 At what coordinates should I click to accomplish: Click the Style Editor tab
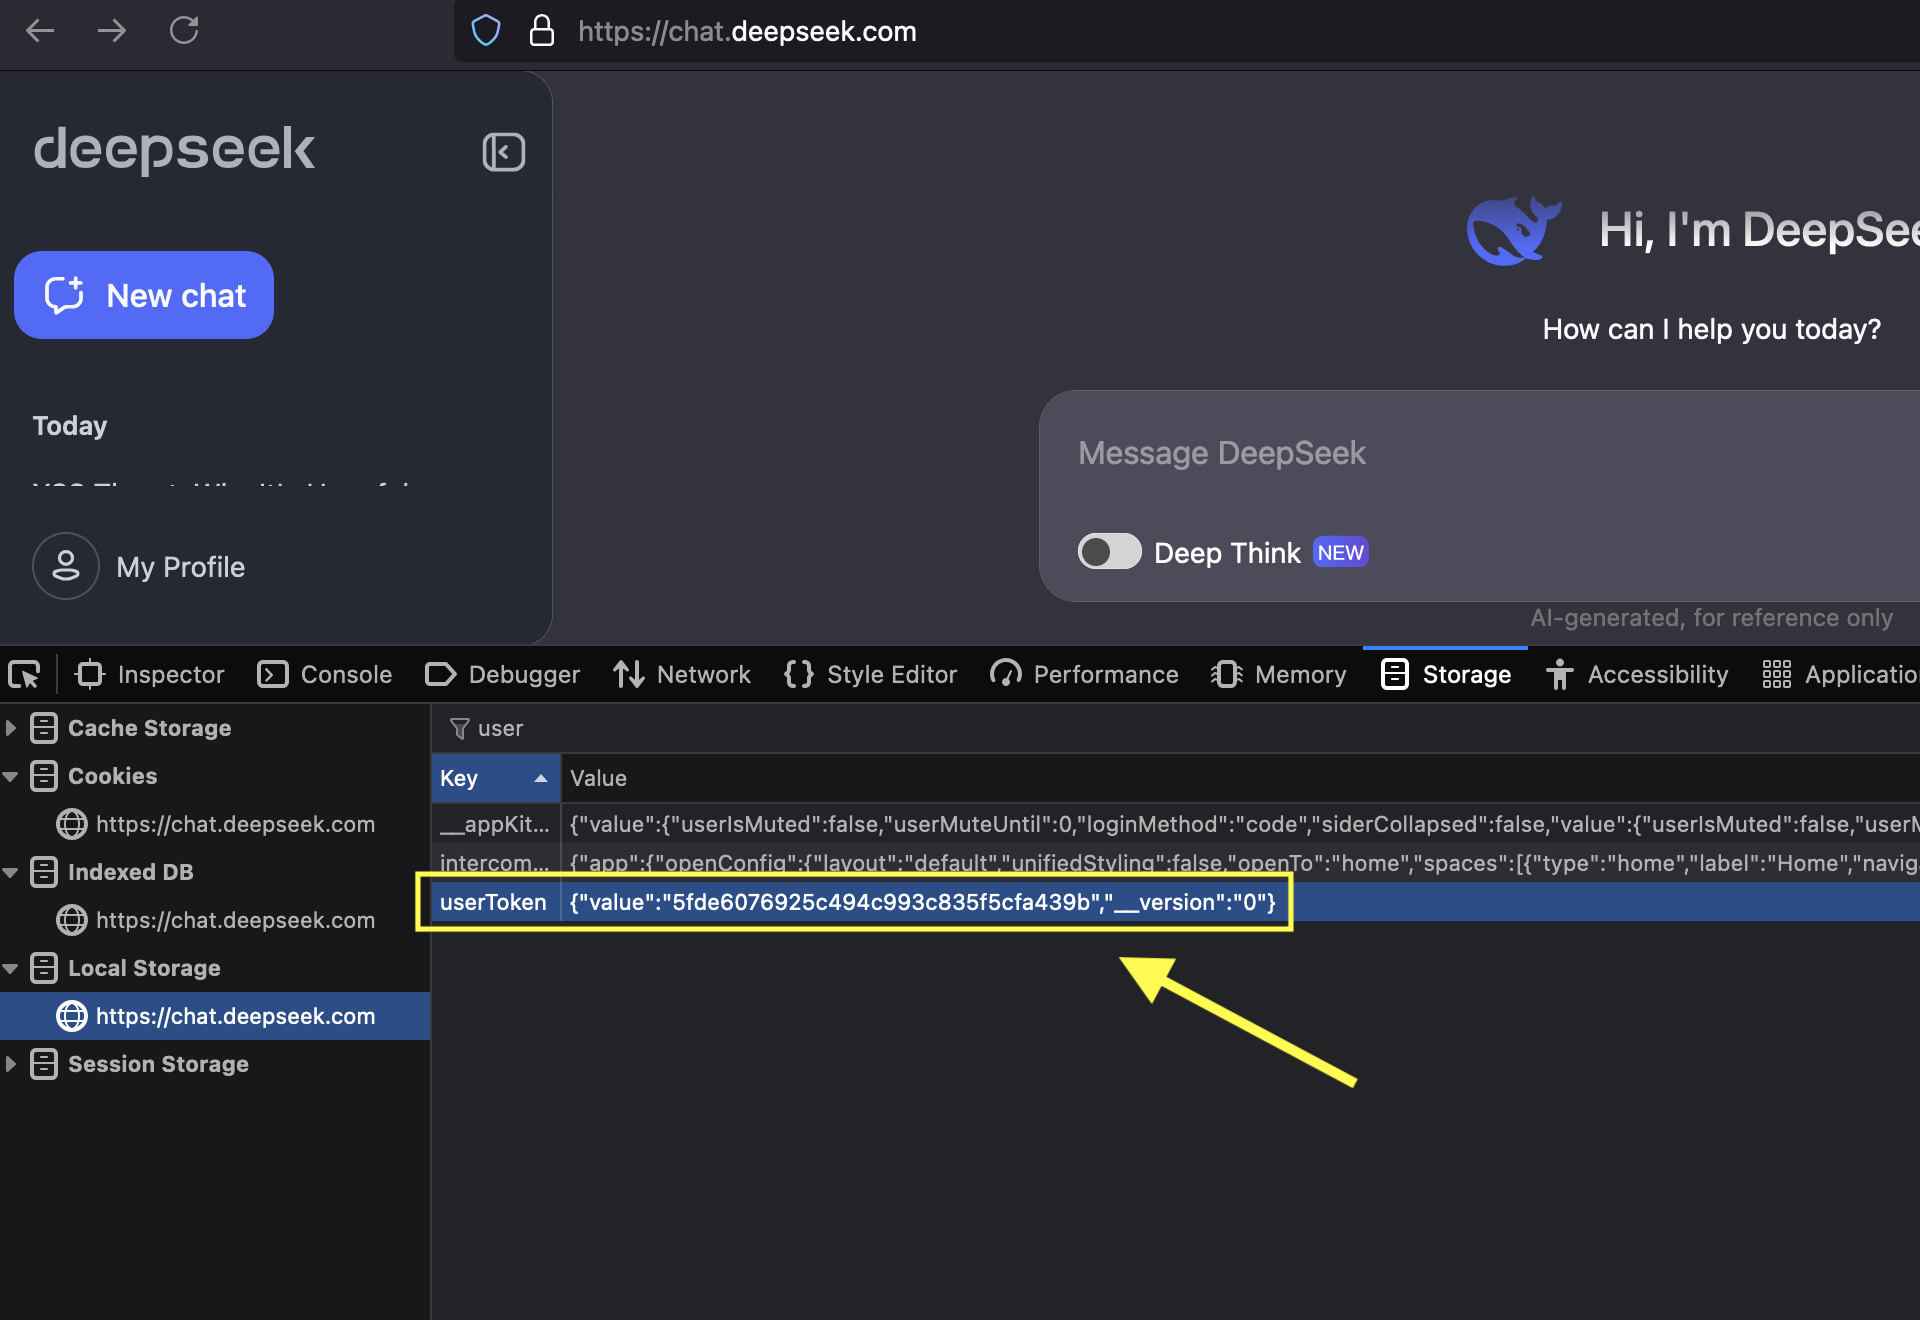coord(886,675)
